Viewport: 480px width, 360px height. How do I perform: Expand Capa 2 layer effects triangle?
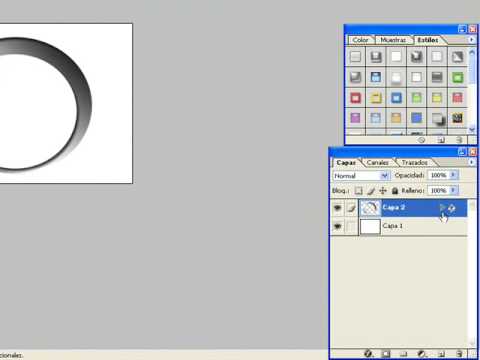(x=442, y=208)
